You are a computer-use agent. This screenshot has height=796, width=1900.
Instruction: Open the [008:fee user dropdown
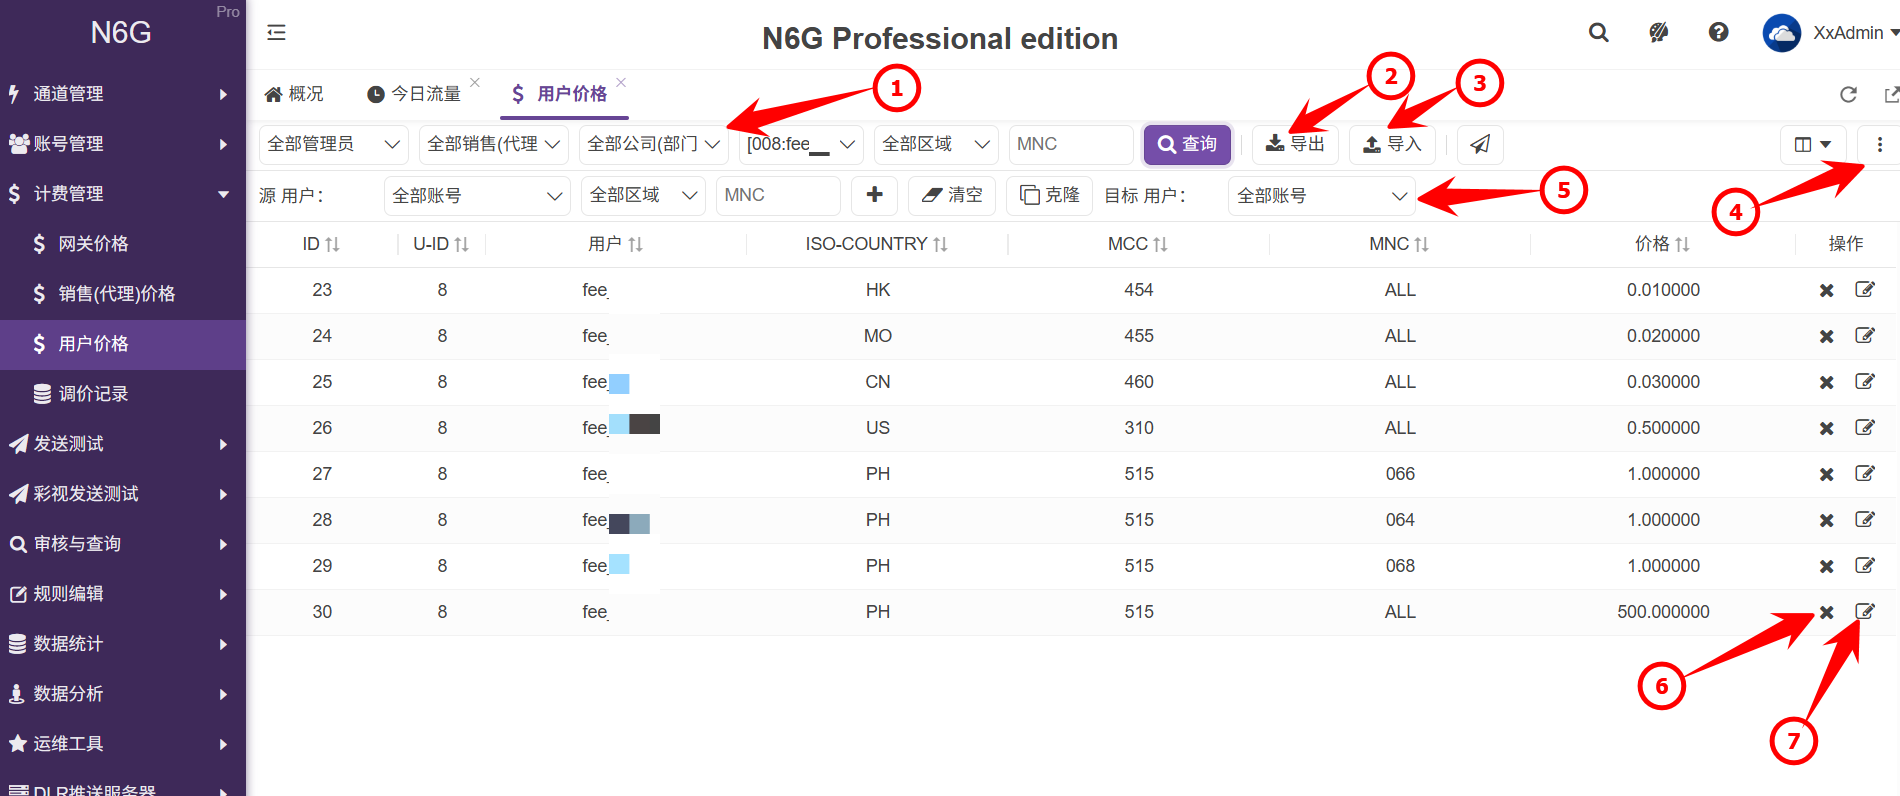tap(802, 144)
